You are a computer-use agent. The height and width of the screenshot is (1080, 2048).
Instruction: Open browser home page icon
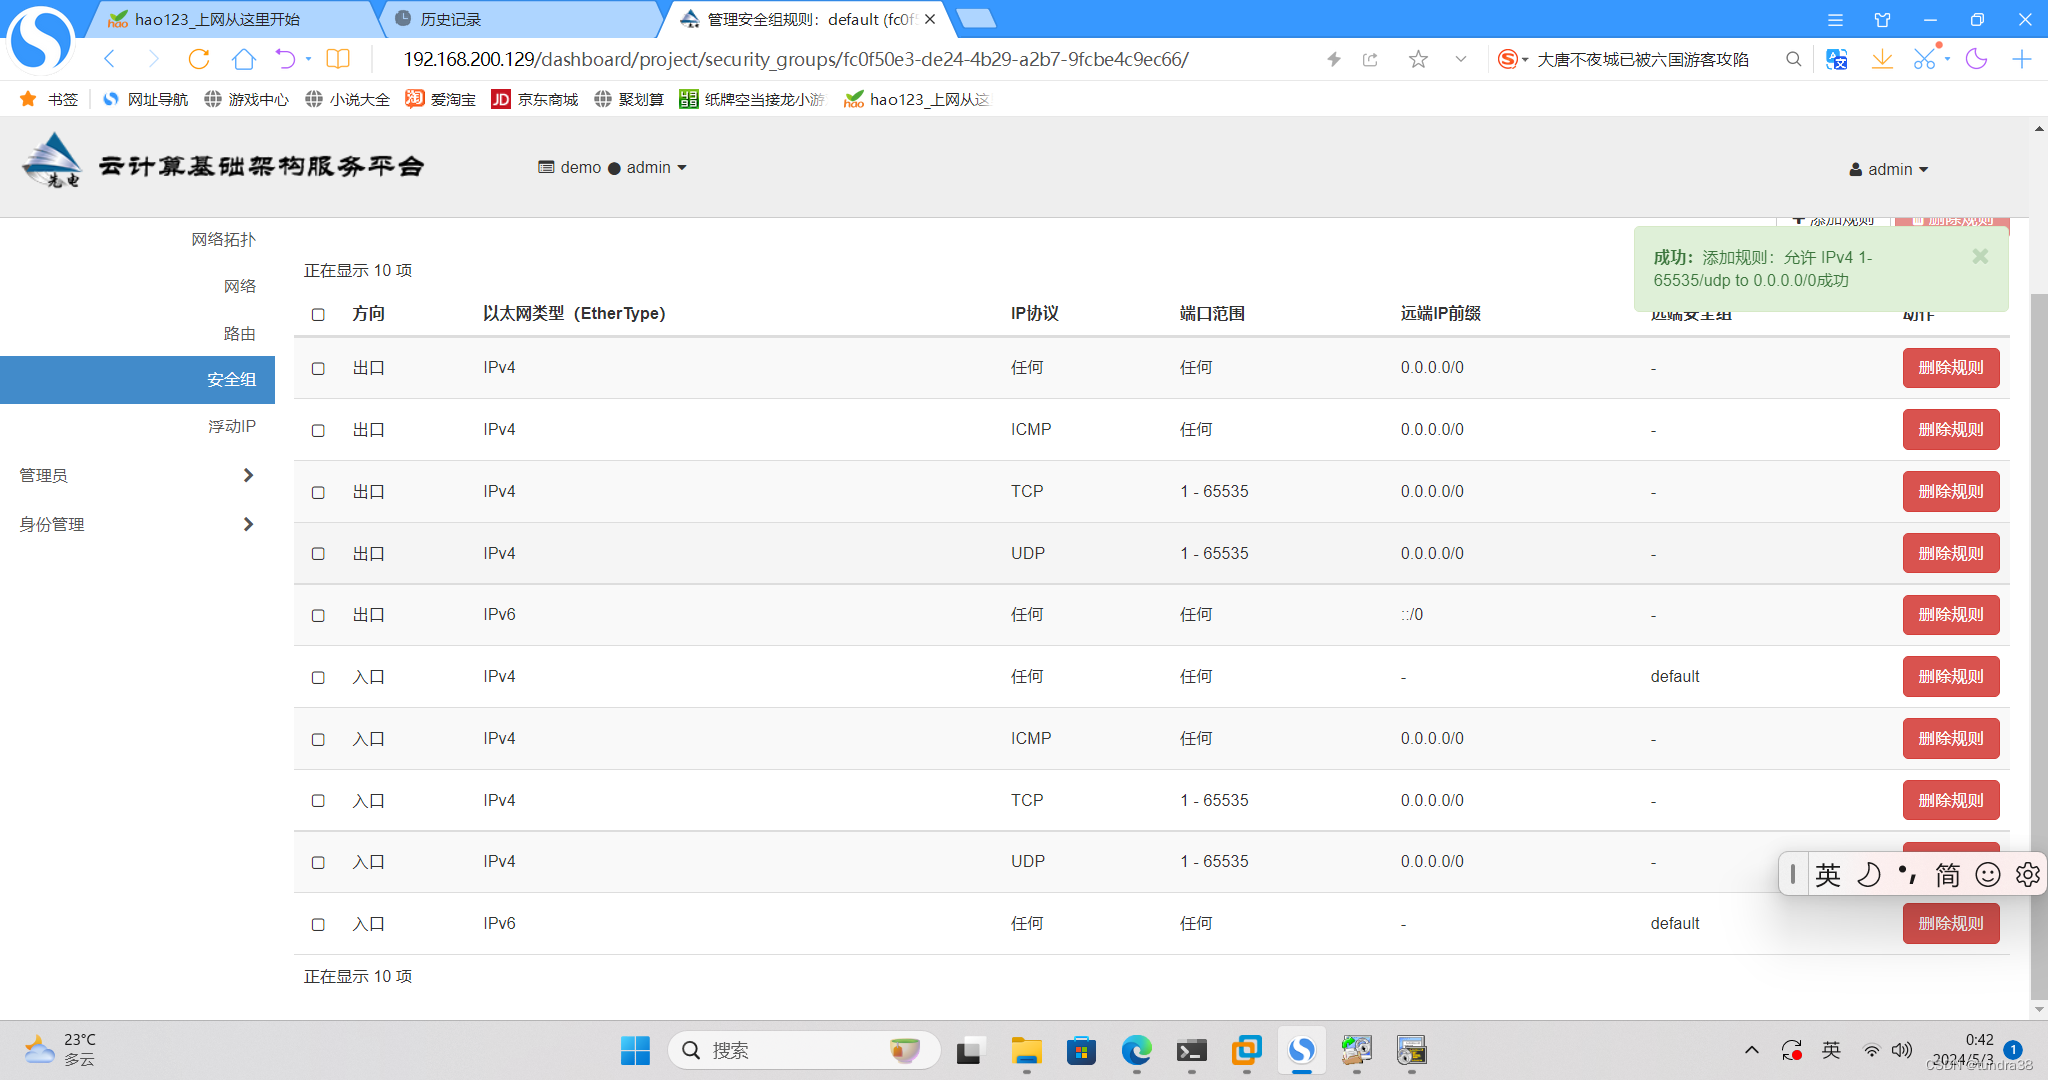point(243,59)
